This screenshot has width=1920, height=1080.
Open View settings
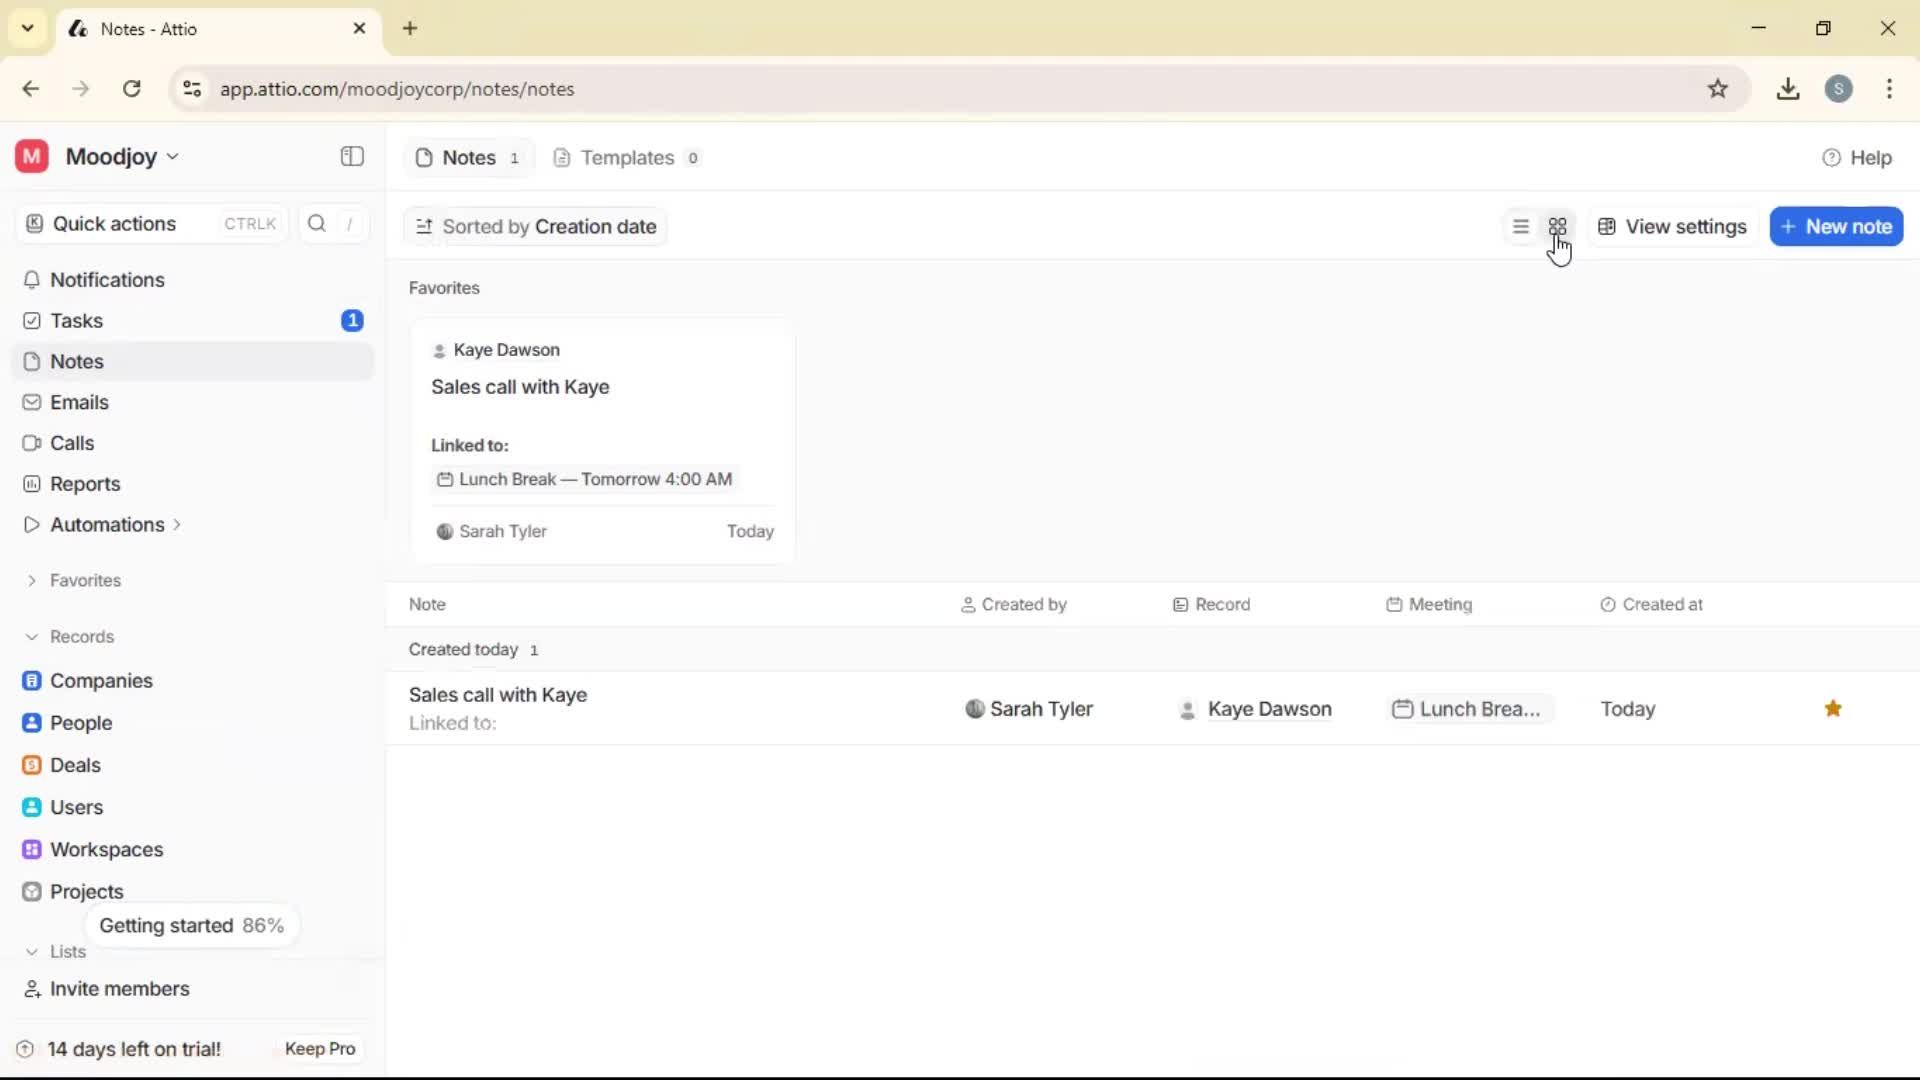coord(1671,226)
